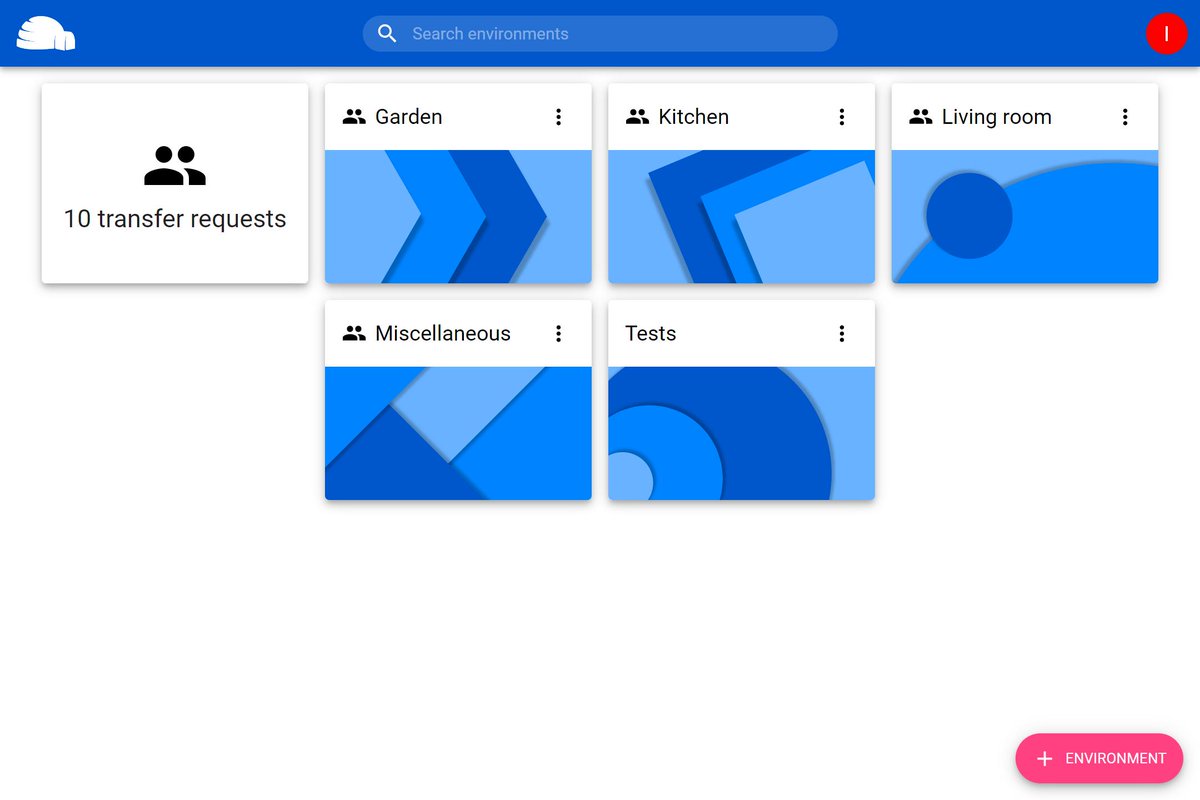Screen dimensions: 1200x800
Task: Click the igloo logo in the top bar
Action: click(x=46, y=33)
